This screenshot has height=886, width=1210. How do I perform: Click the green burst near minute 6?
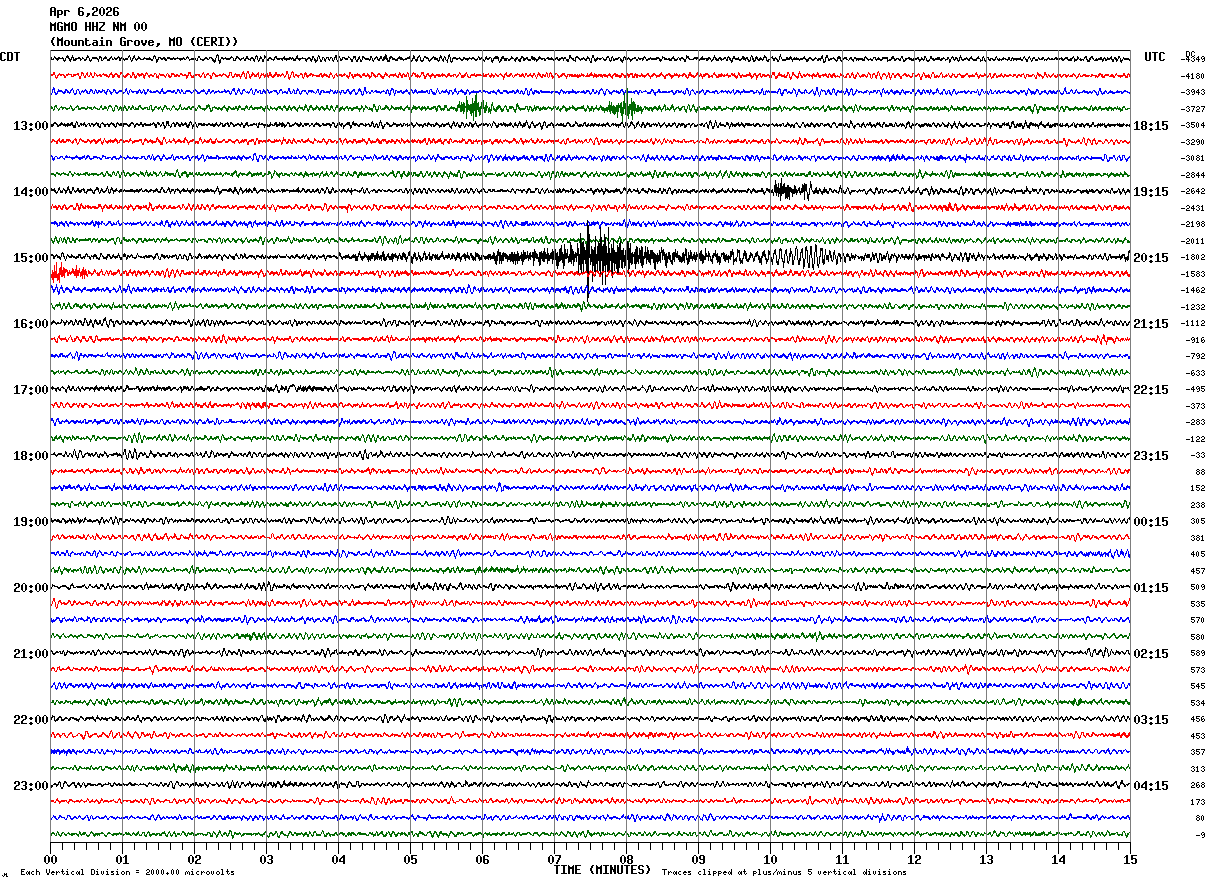pyautogui.click(x=473, y=107)
